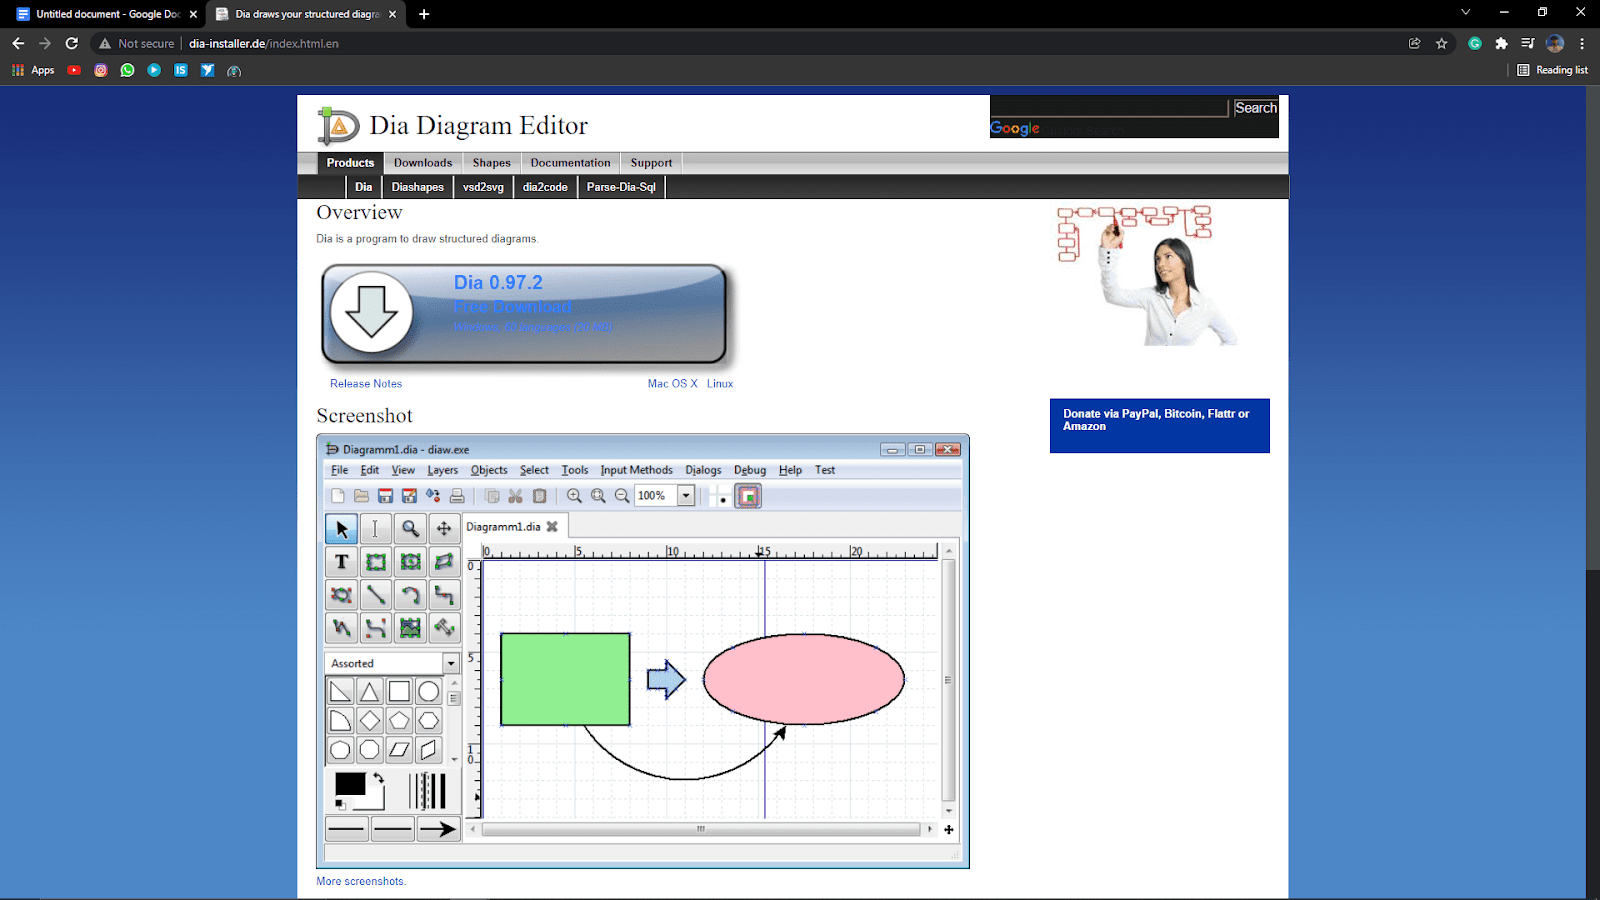Click the Dia 0.97.2 Free Download button
Screen dimensions: 1600x900
(x=525, y=314)
